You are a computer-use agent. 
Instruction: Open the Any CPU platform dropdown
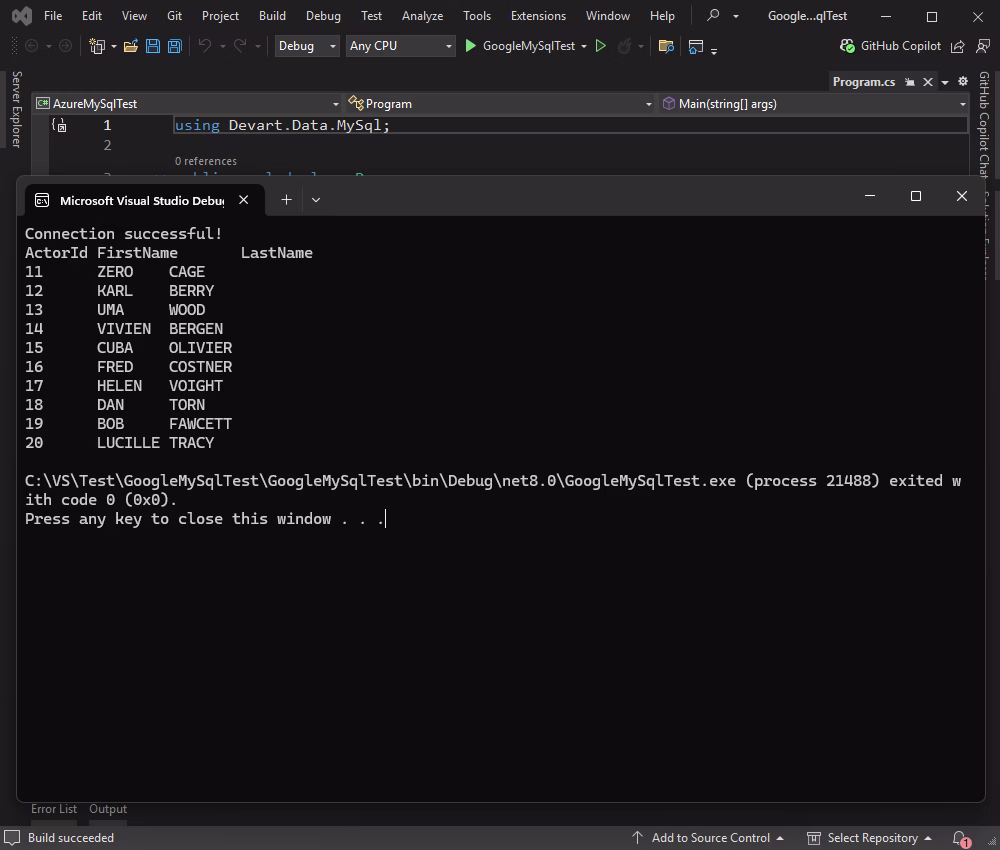[400, 46]
